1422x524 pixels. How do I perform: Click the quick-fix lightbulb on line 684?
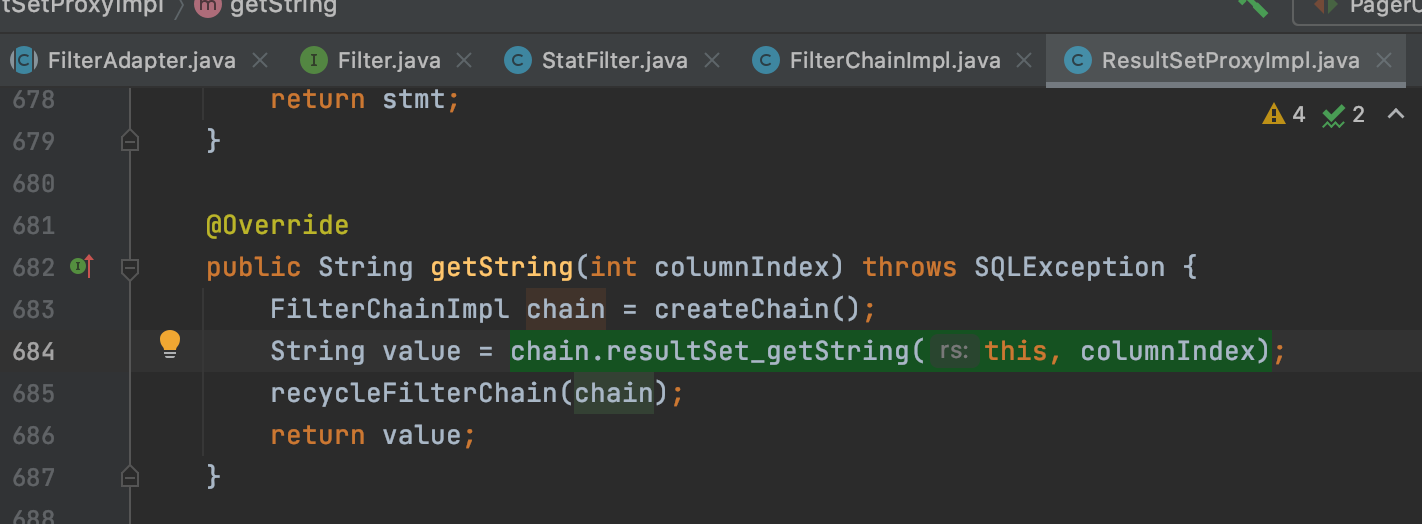click(x=170, y=344)
